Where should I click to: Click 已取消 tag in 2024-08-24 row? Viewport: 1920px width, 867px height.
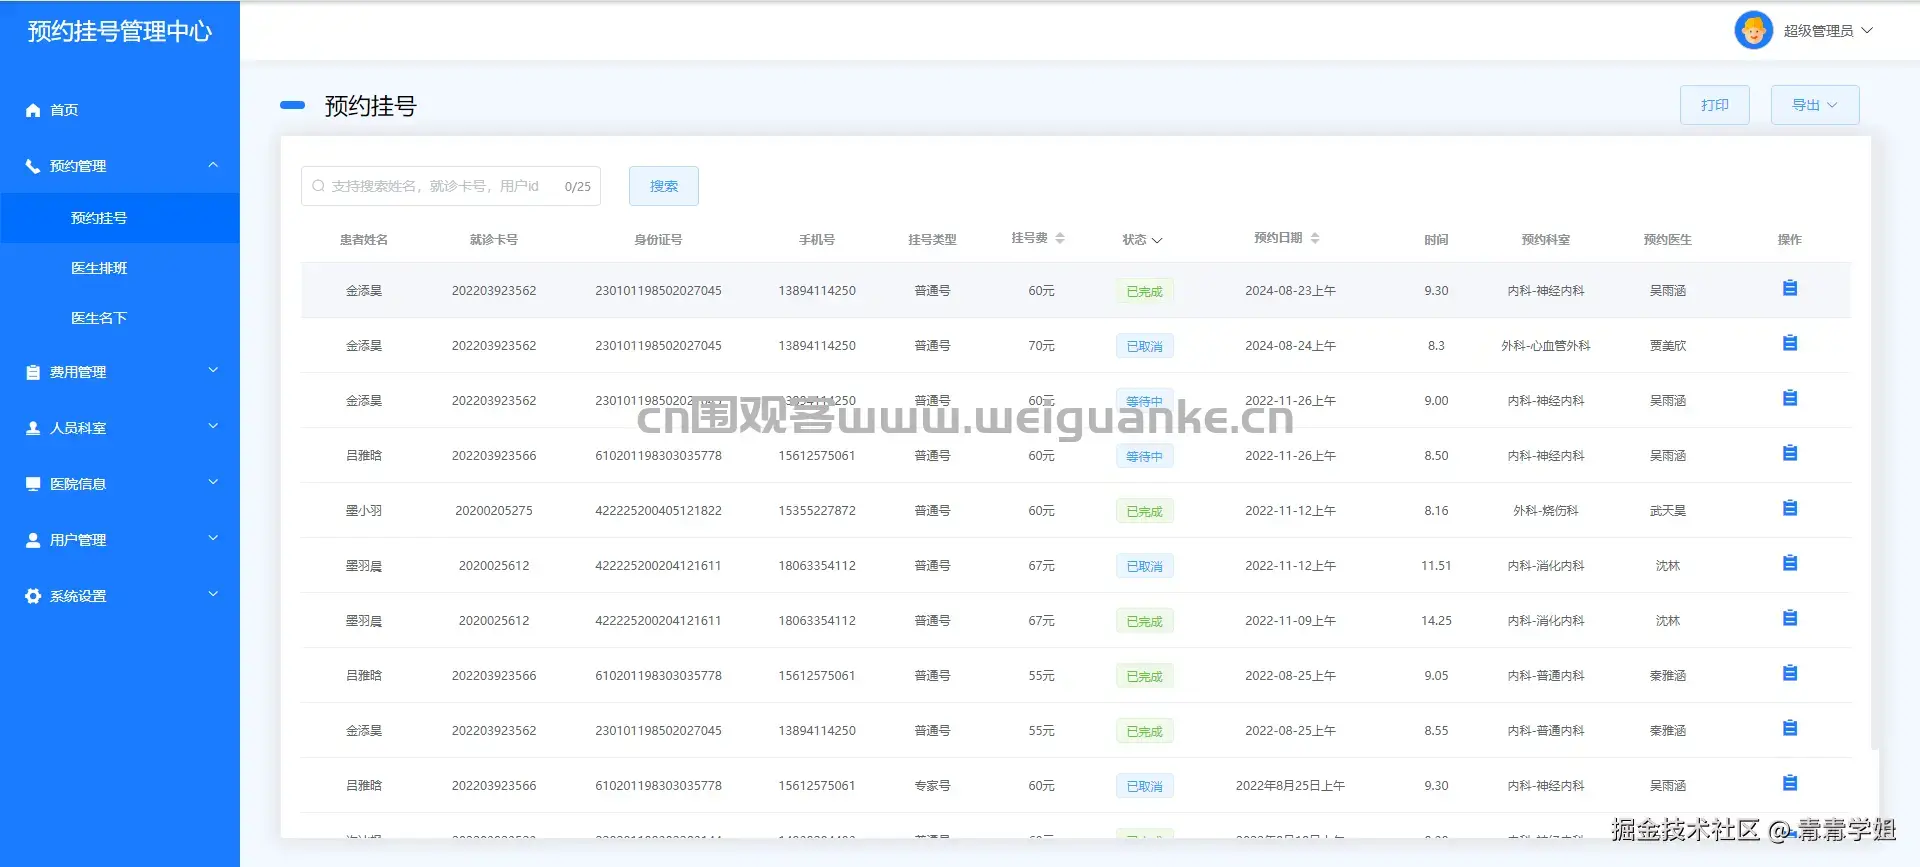click(1144, 346)
